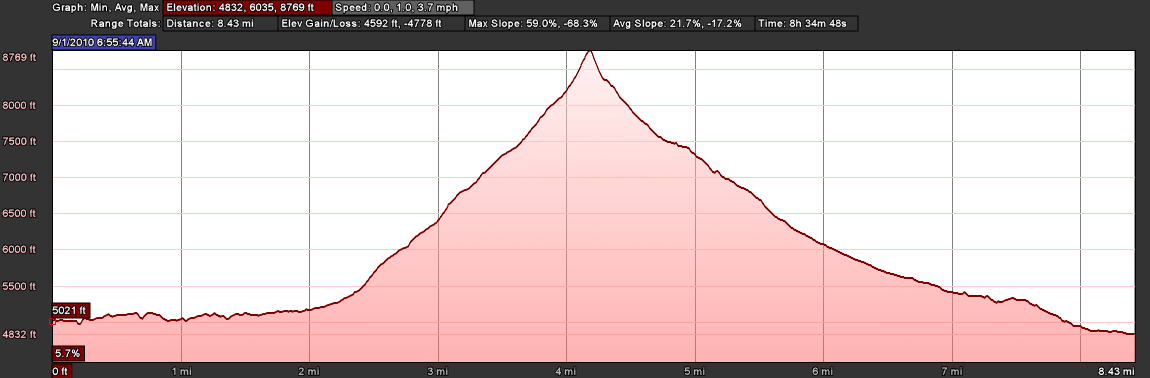Toggle the Speed graph readout box

pos(403,8)
